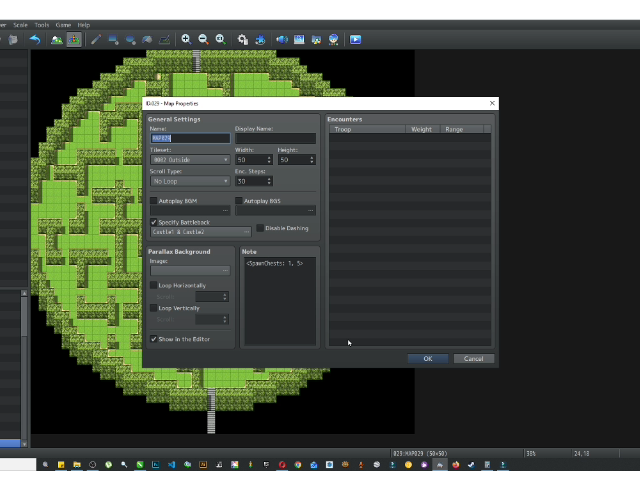Click the OK button
Image resolution: width=640 pixels, height=480 pixels.
[428, 358]
